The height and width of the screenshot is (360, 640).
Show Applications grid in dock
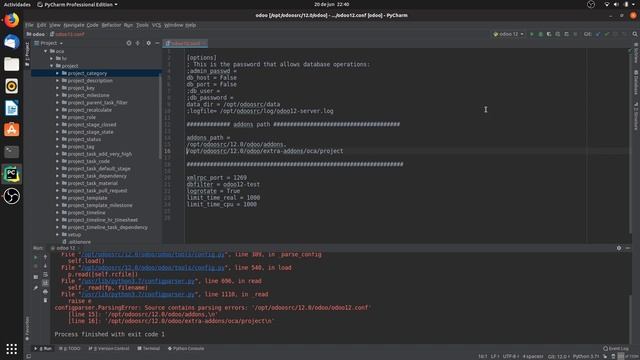(11, 349)
